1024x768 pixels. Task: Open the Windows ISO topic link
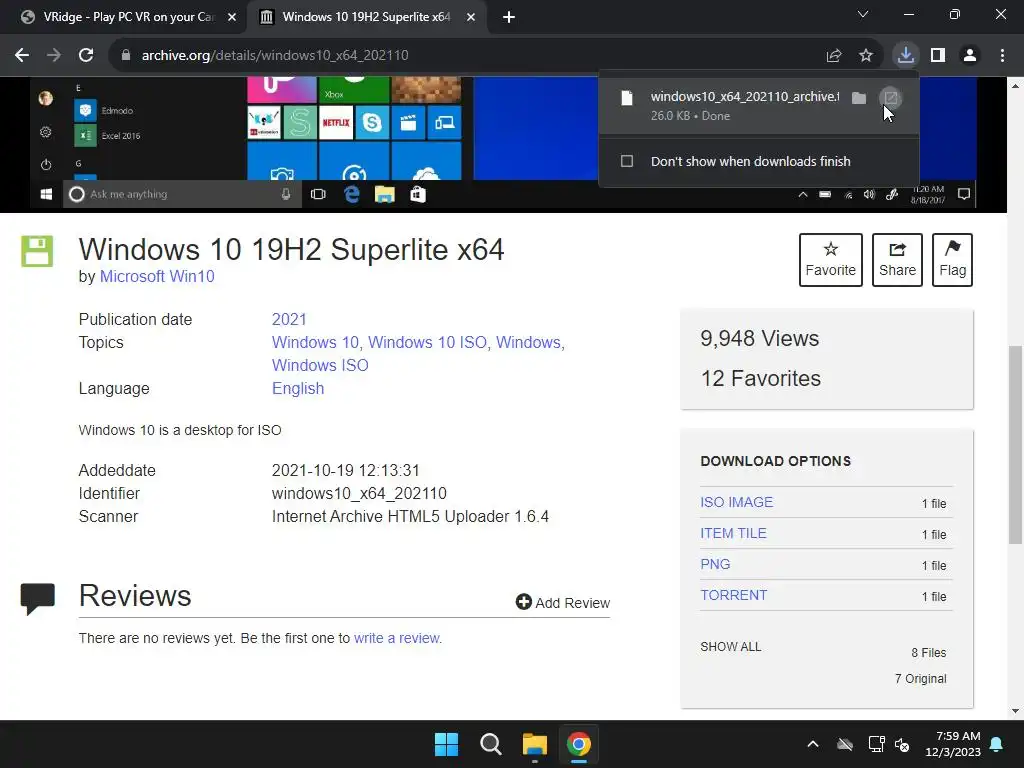click(320, 365)
